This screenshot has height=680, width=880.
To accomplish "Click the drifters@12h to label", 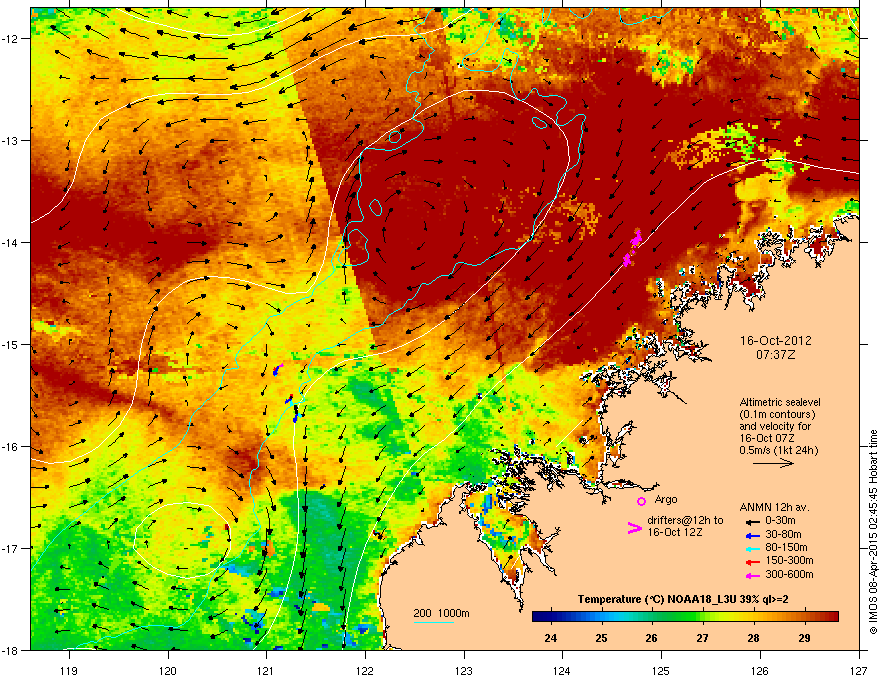I will 685,520.
